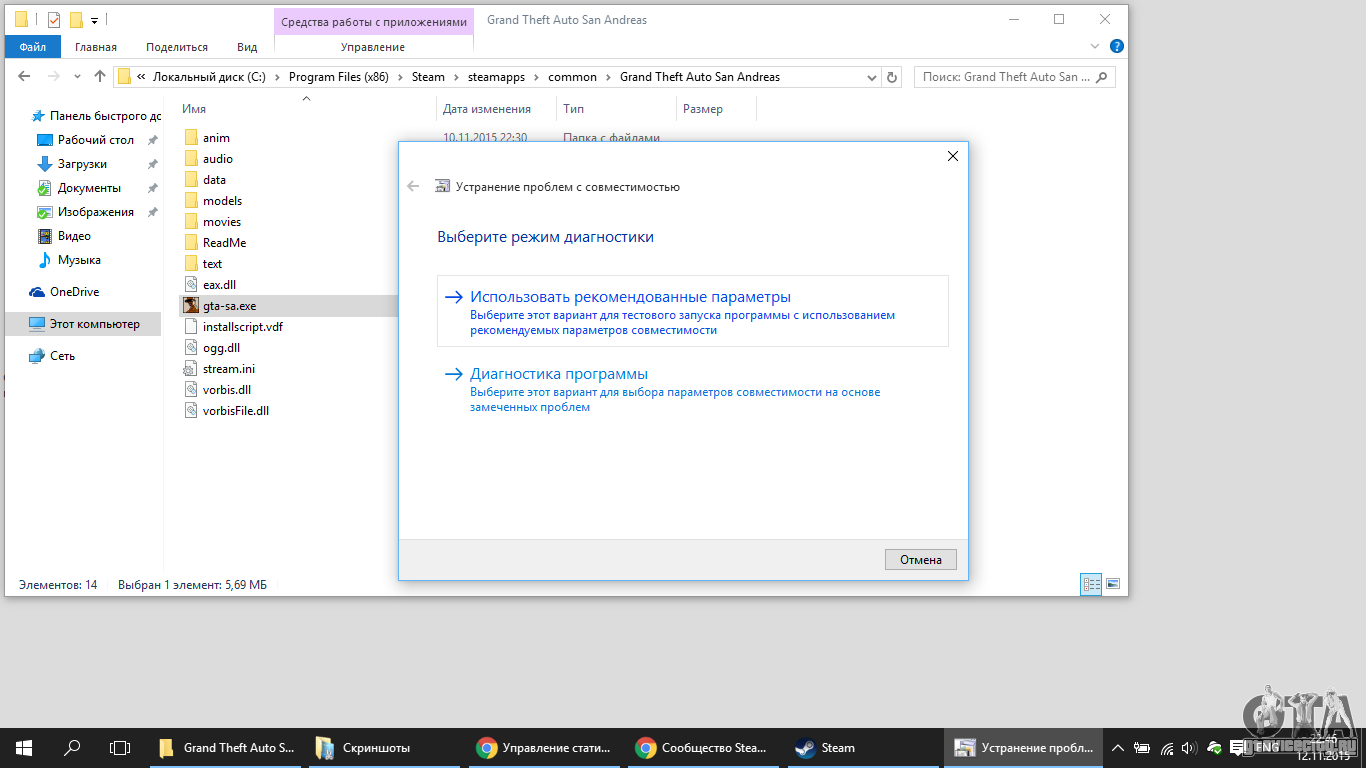Screen dimensions: 1366x768
Task: Open taskbar search
Action: (x=72, y=748)
